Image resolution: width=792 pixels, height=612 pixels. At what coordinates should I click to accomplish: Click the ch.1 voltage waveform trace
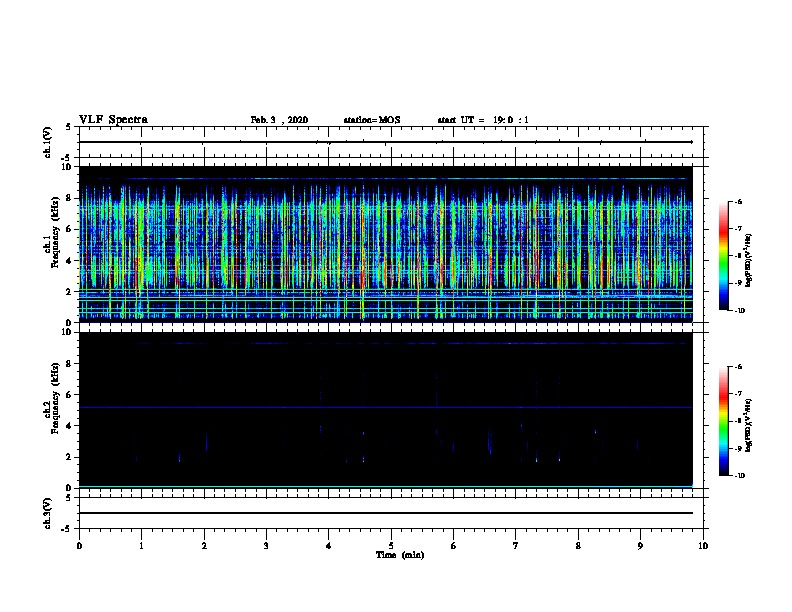point(386,142)
